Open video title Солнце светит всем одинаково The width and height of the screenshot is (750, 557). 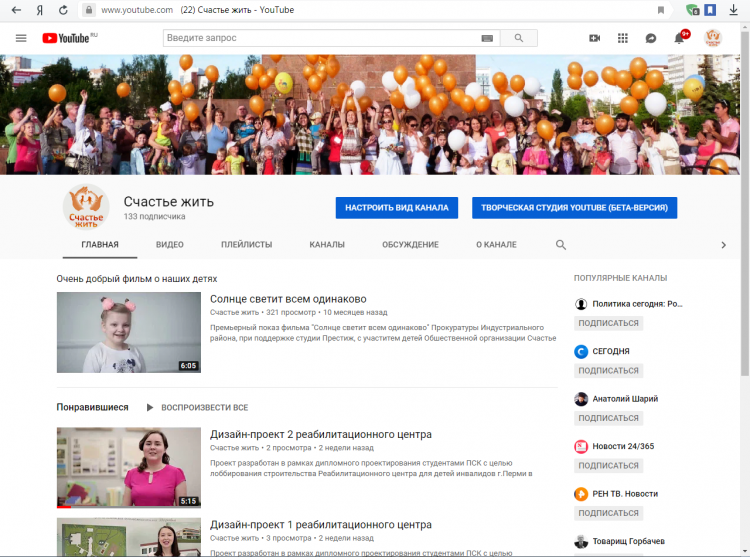coord(288,299)
